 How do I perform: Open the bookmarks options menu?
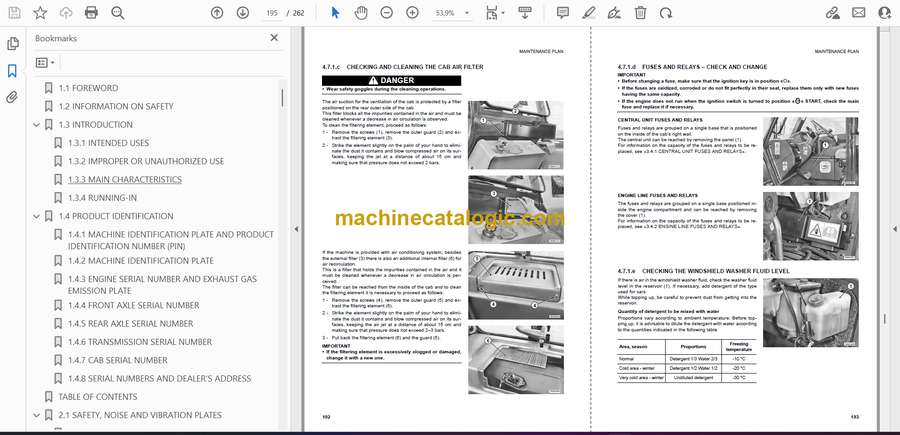point(45,63)
